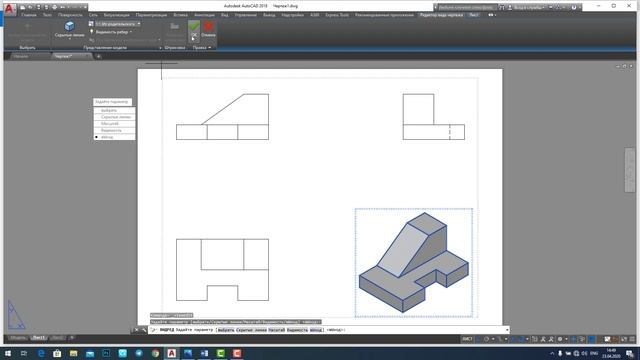
Task: Open Chrome from taskbar
Action: click(x=155, y=353)
